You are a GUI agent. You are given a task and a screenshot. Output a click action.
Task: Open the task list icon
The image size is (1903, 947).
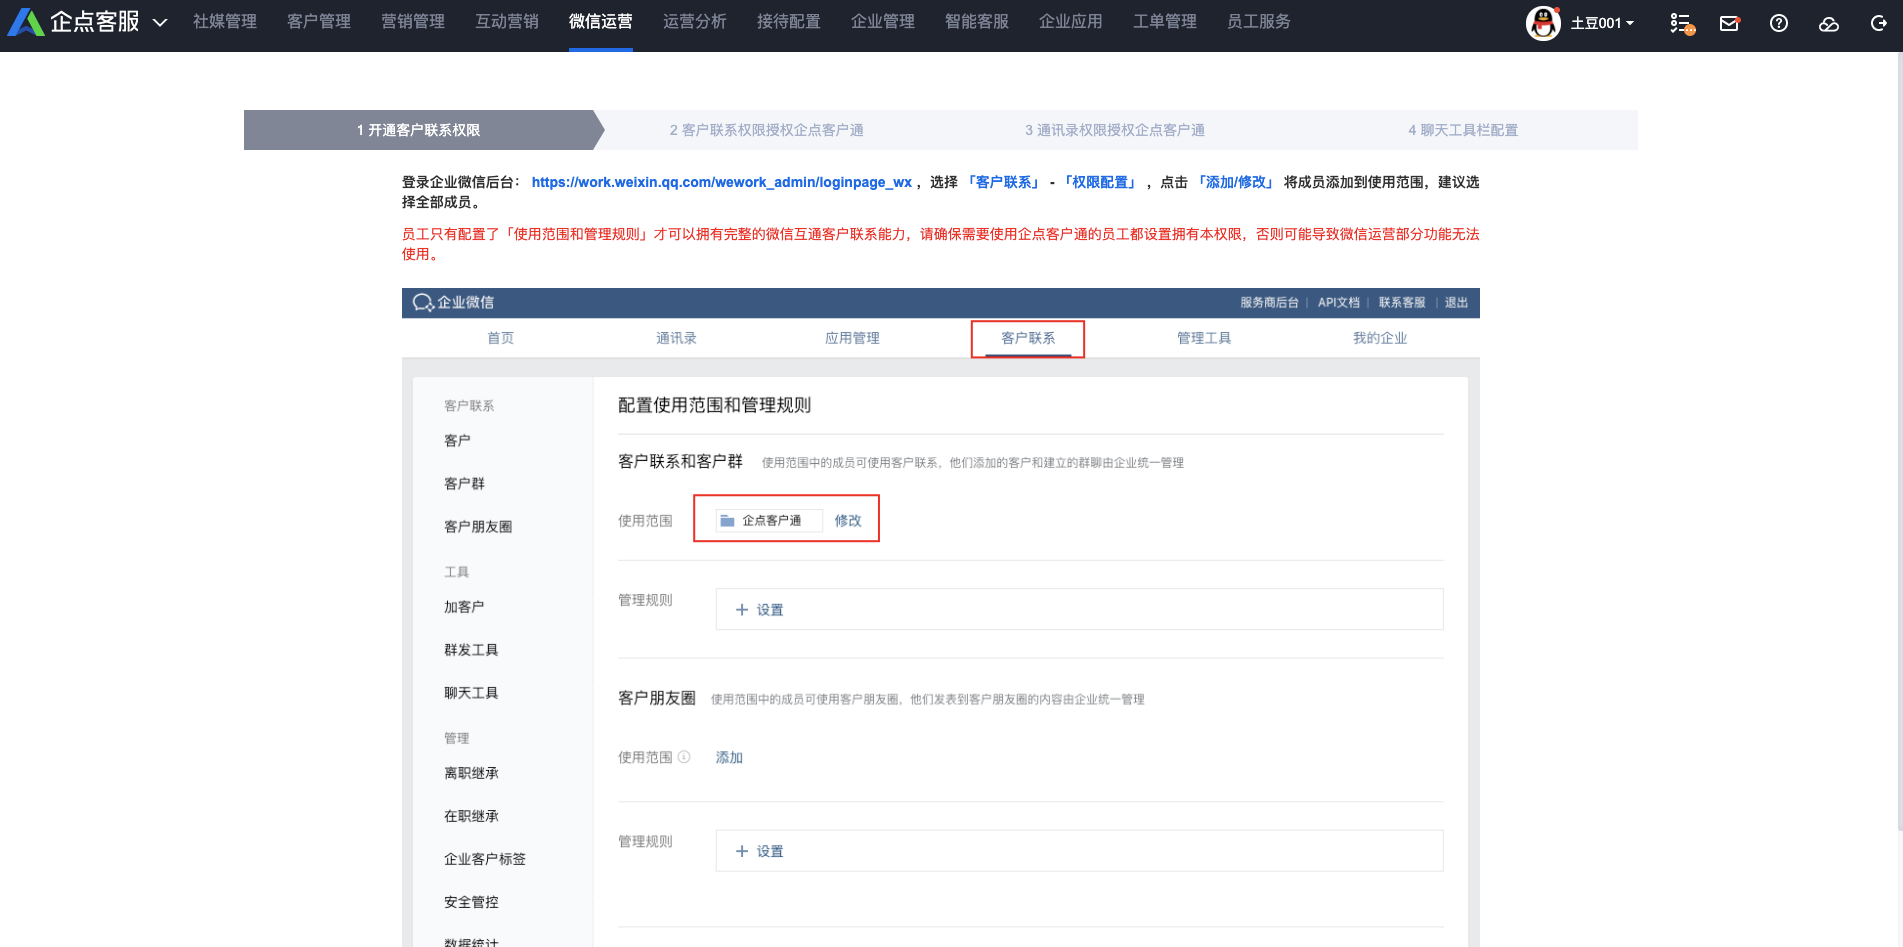(1682, 23)
